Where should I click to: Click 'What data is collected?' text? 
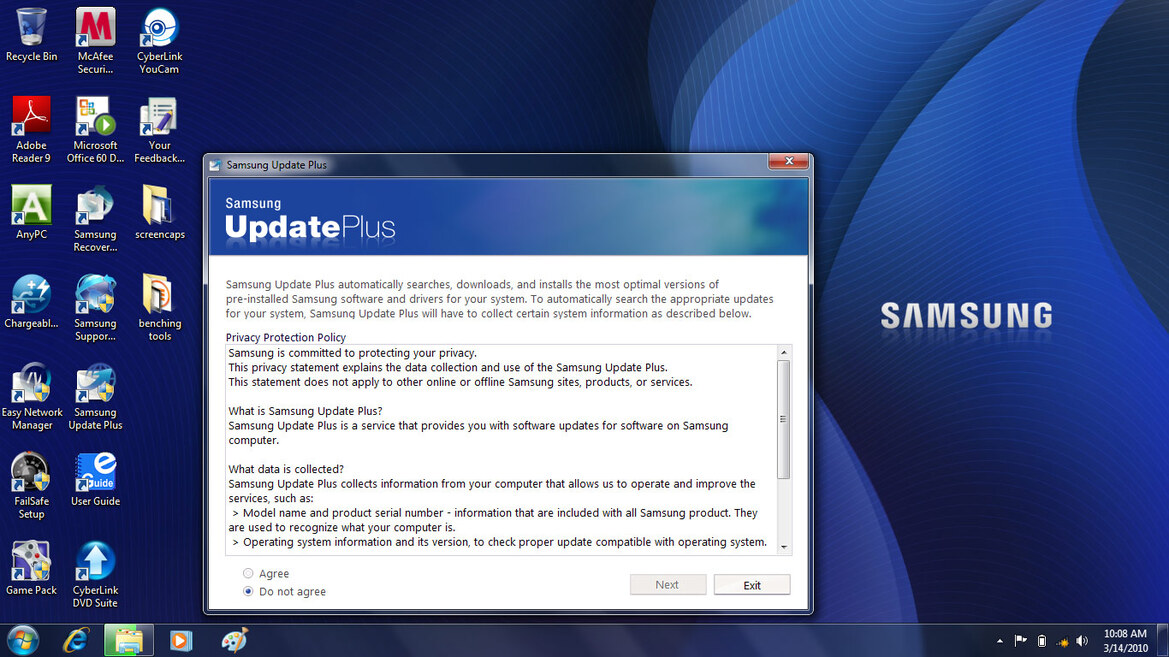click(286, 469)
